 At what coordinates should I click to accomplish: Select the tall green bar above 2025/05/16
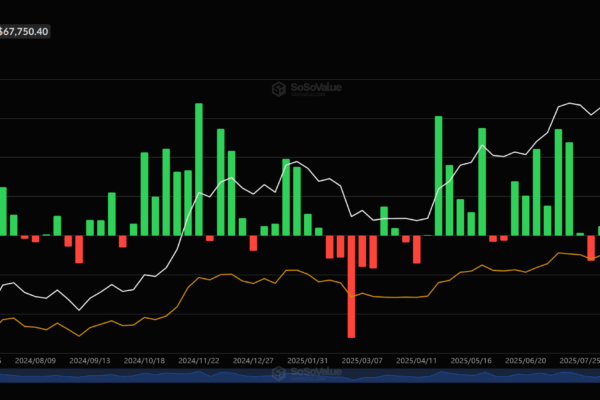pos(482,182)
